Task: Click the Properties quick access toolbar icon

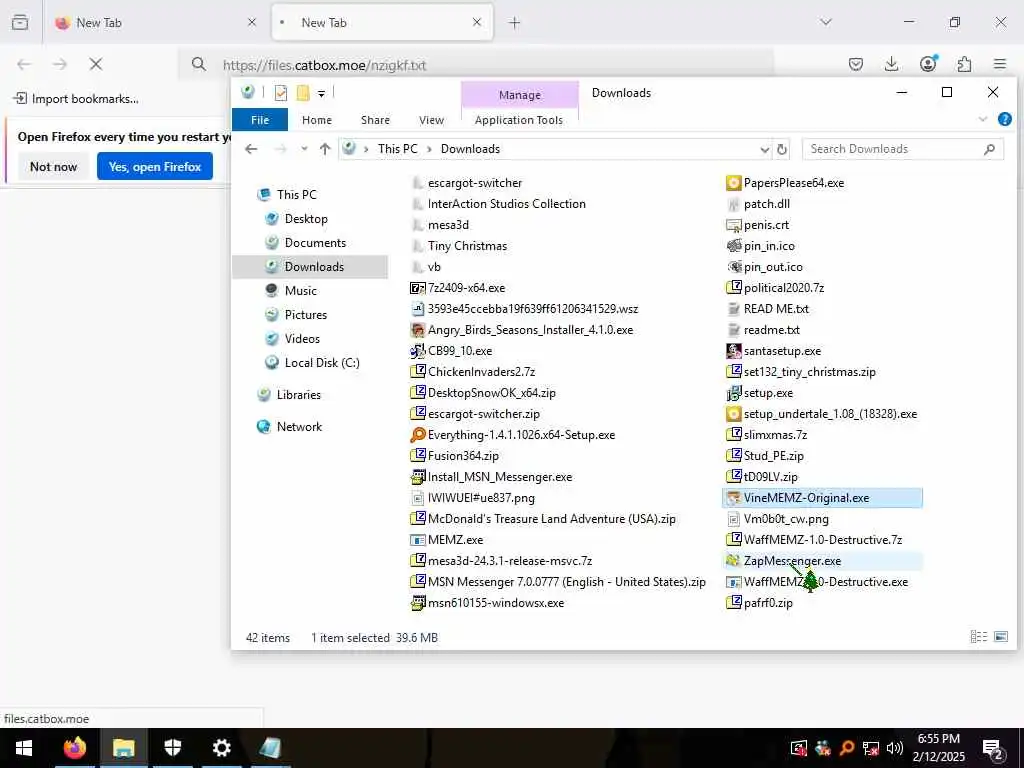Action: pos(281,93)
